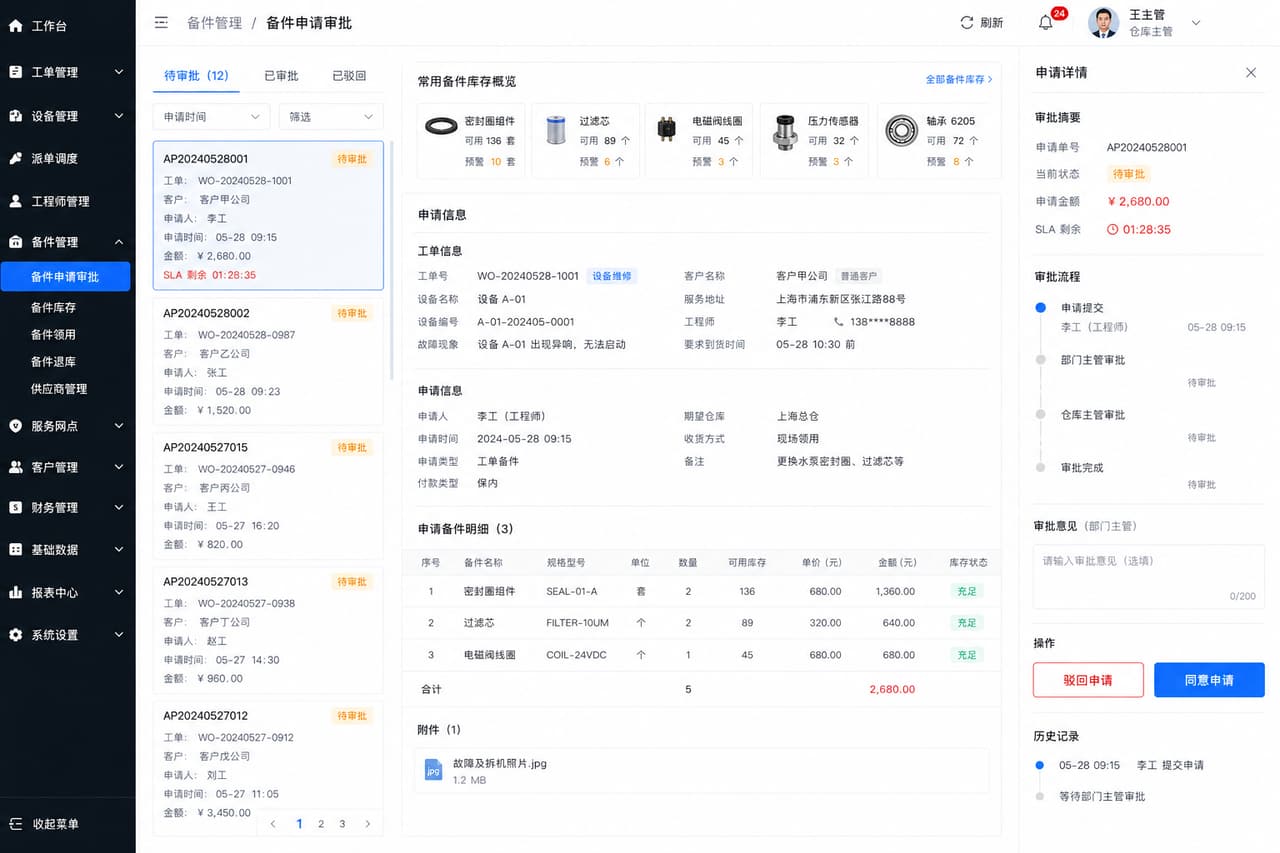Click the 工单管理 sidebar icon

click(x=15, y=72)
